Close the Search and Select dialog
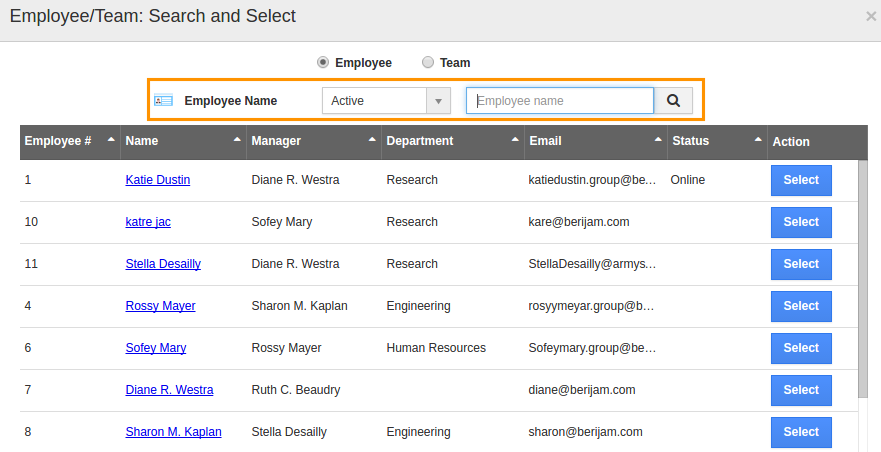881x452 pixels. [870, 17]
